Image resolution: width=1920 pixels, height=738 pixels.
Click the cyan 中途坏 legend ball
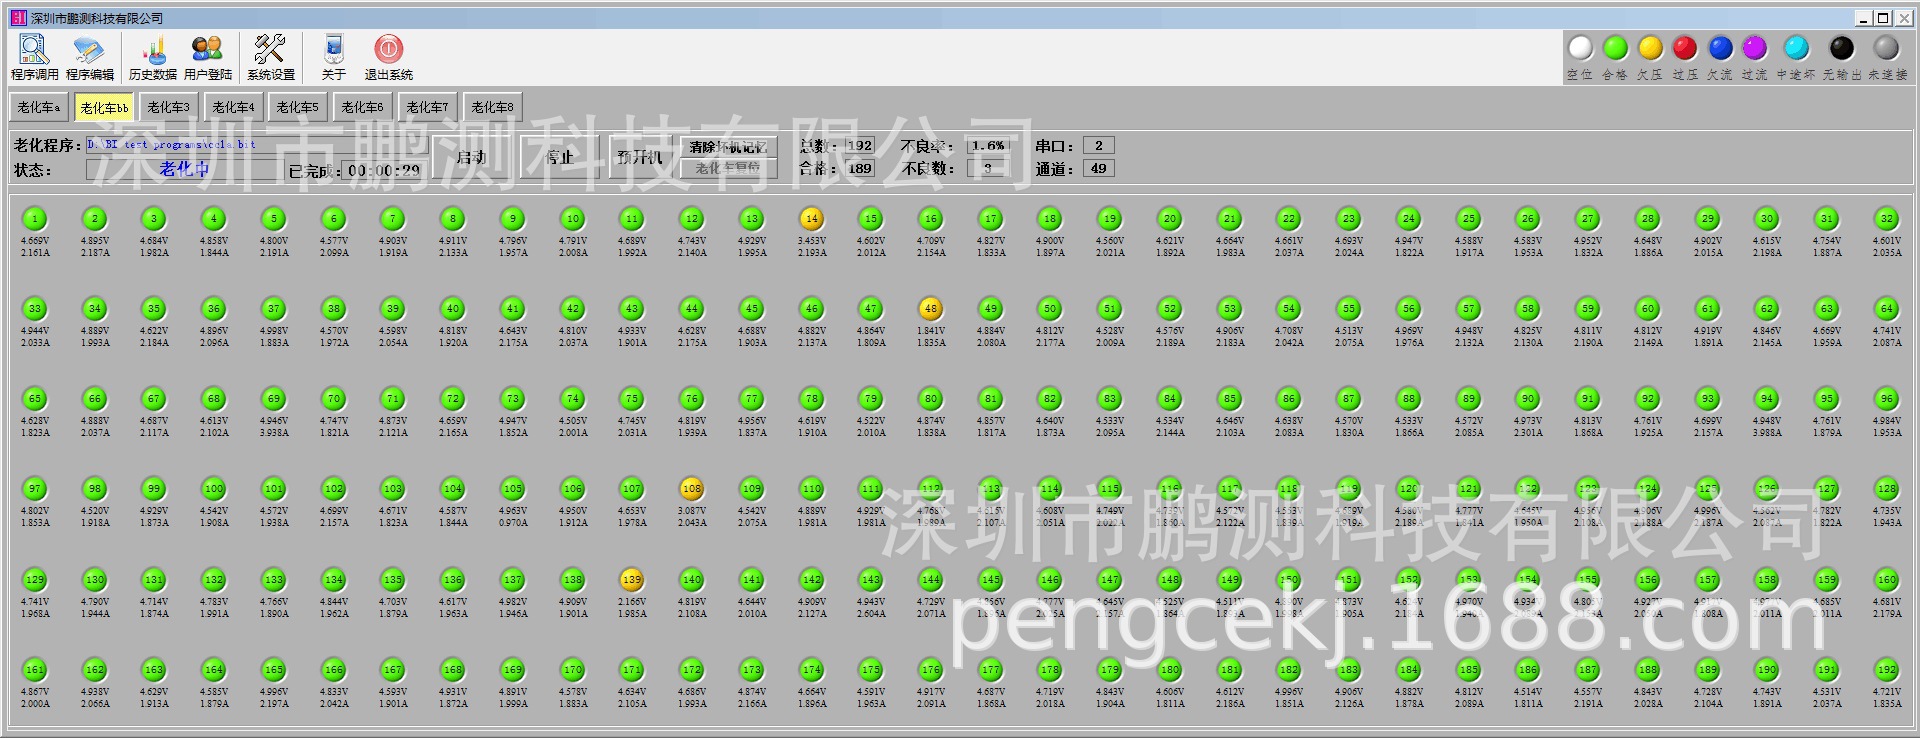[x=1796, y=48]
